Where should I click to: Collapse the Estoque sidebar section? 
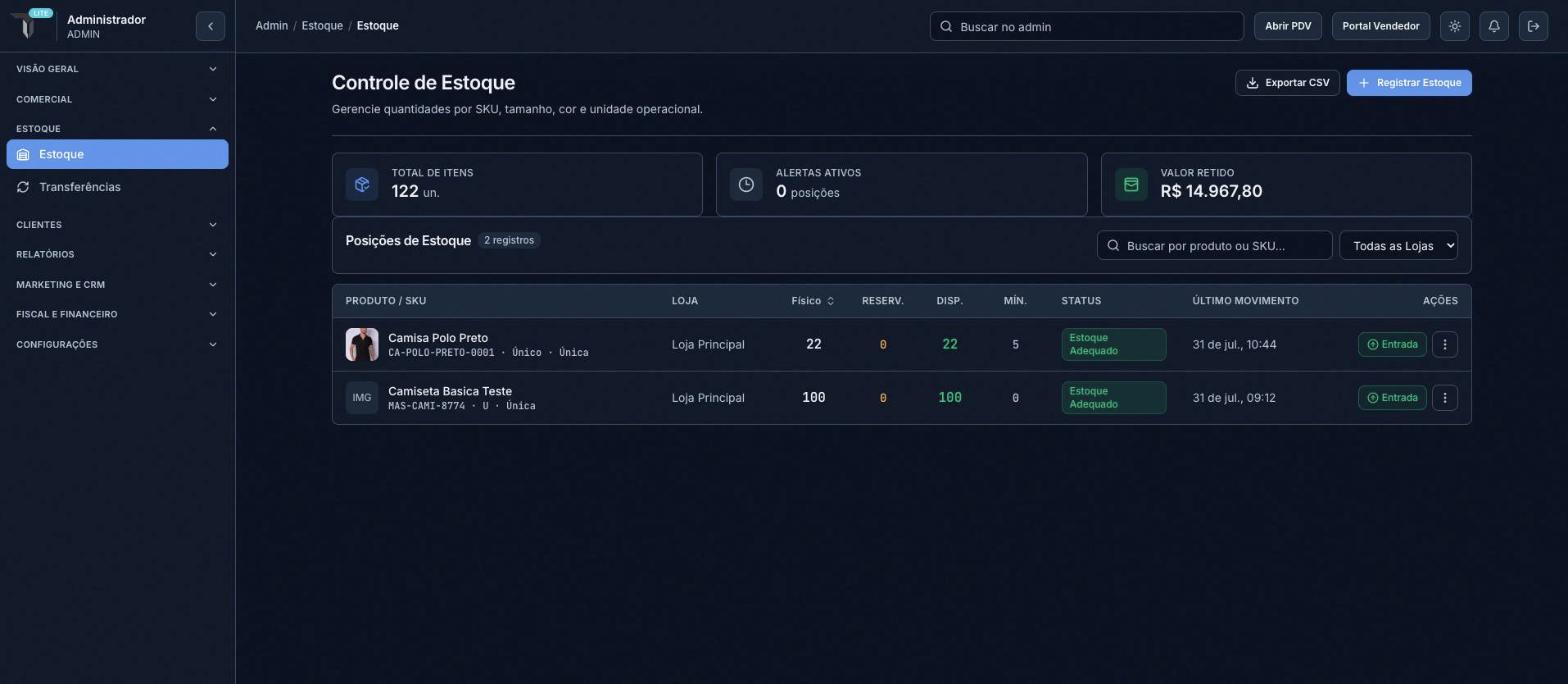(x=116, y=128)
